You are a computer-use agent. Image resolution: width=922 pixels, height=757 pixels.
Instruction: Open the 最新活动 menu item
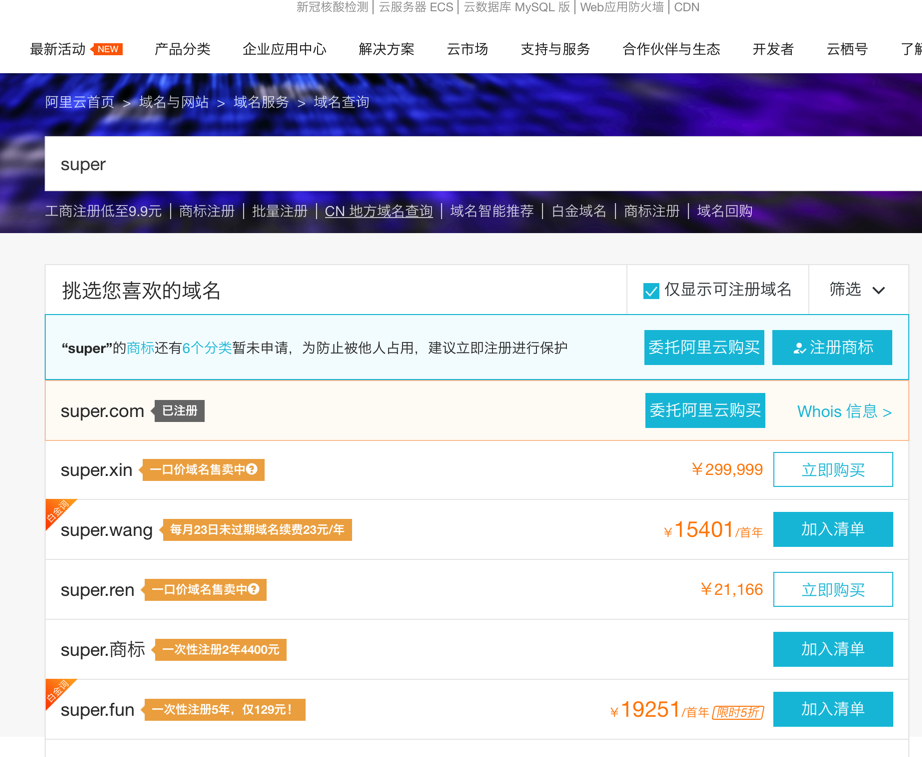tap(58, 49)
